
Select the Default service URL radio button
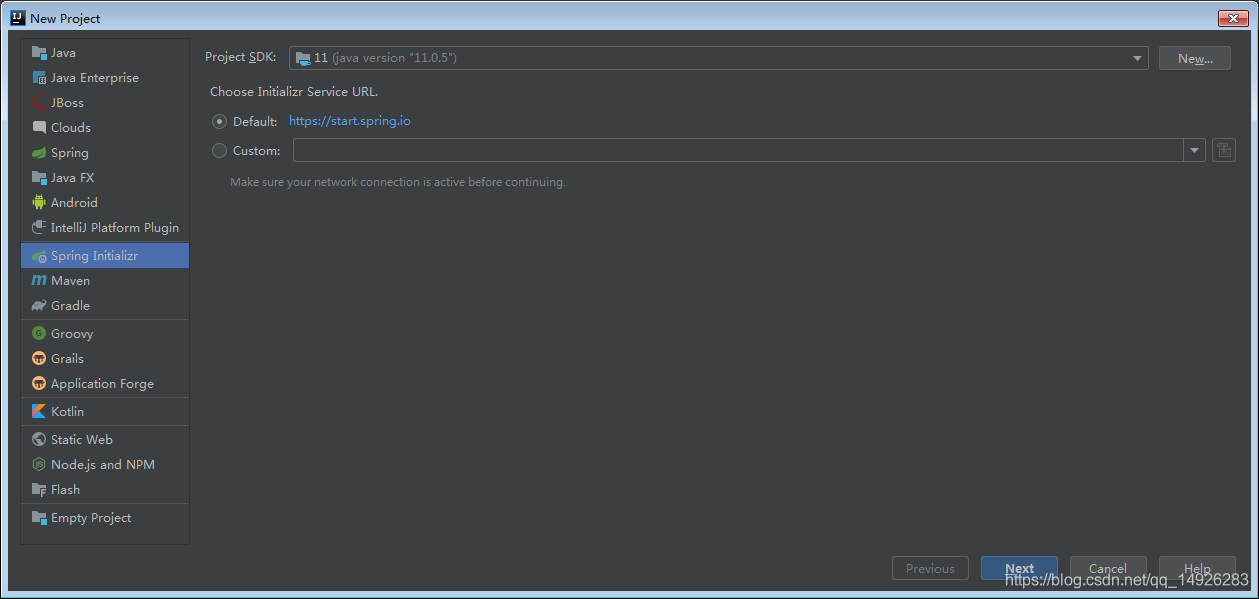(x=220, y=121)
